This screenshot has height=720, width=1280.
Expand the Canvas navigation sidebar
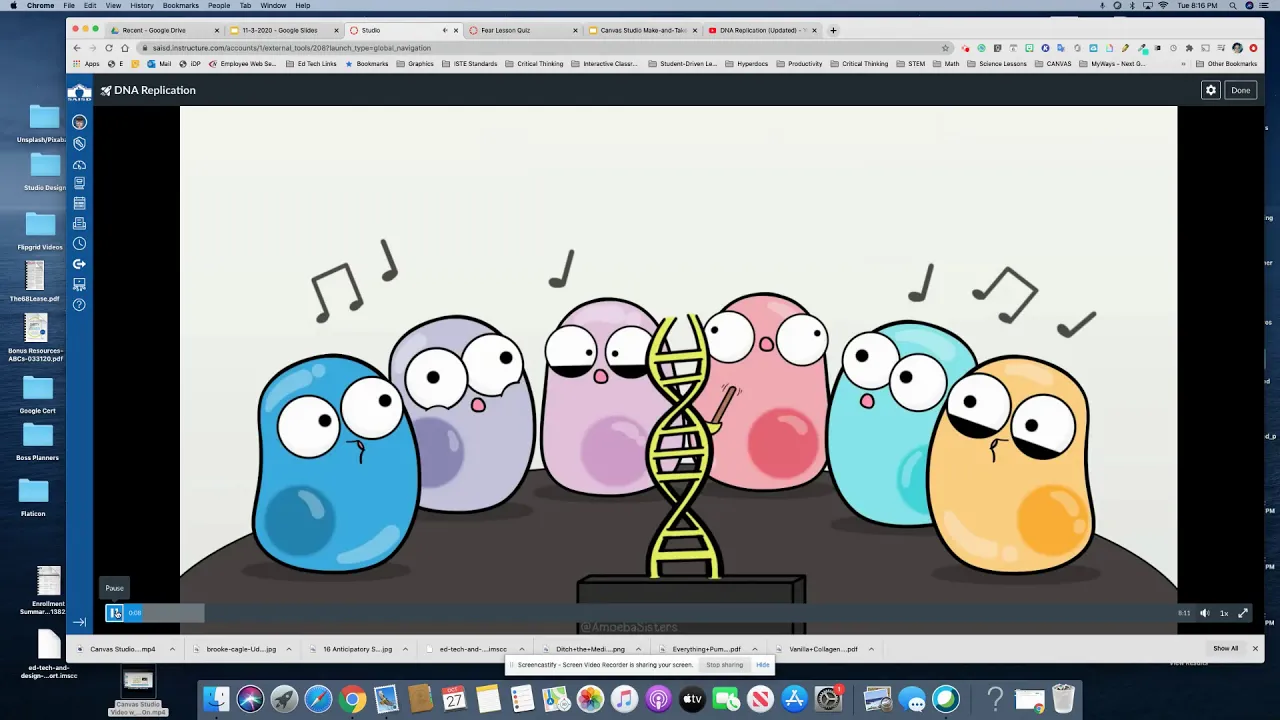click(79, 622)
